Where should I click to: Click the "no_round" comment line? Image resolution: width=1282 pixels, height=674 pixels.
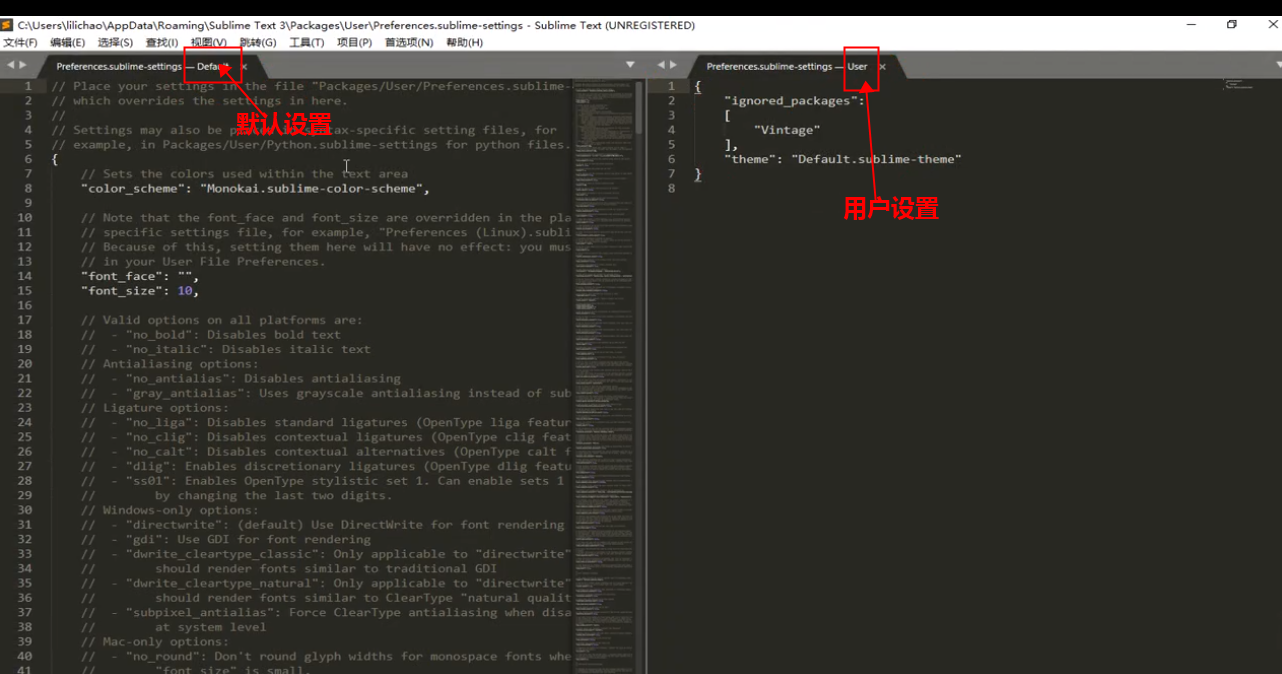tap(326, 657)
